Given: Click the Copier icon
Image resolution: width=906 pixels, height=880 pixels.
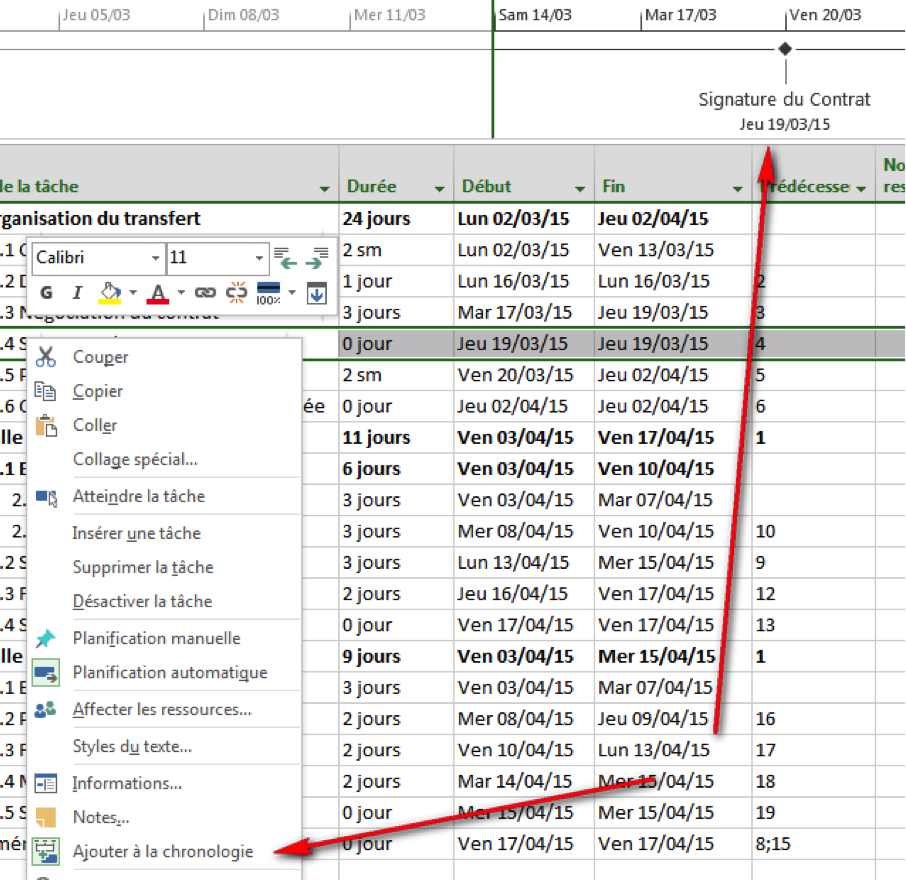Looking at the screenshot, I should tap(46, 391).
